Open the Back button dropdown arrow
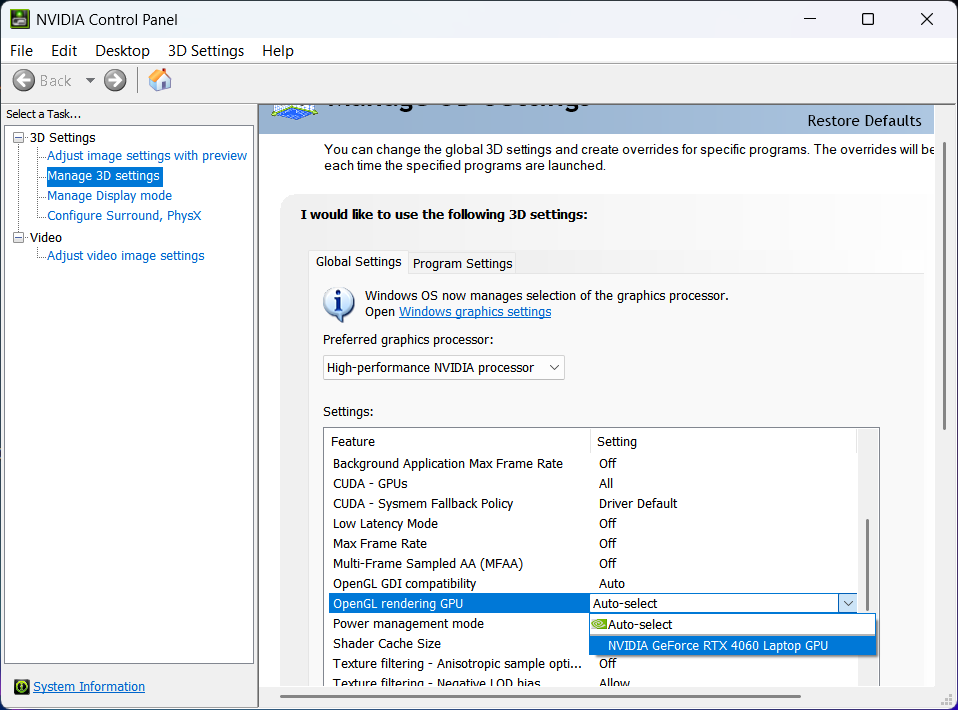Screen dimensions: 958x710 pyautogui.click(x=89, y=80)
